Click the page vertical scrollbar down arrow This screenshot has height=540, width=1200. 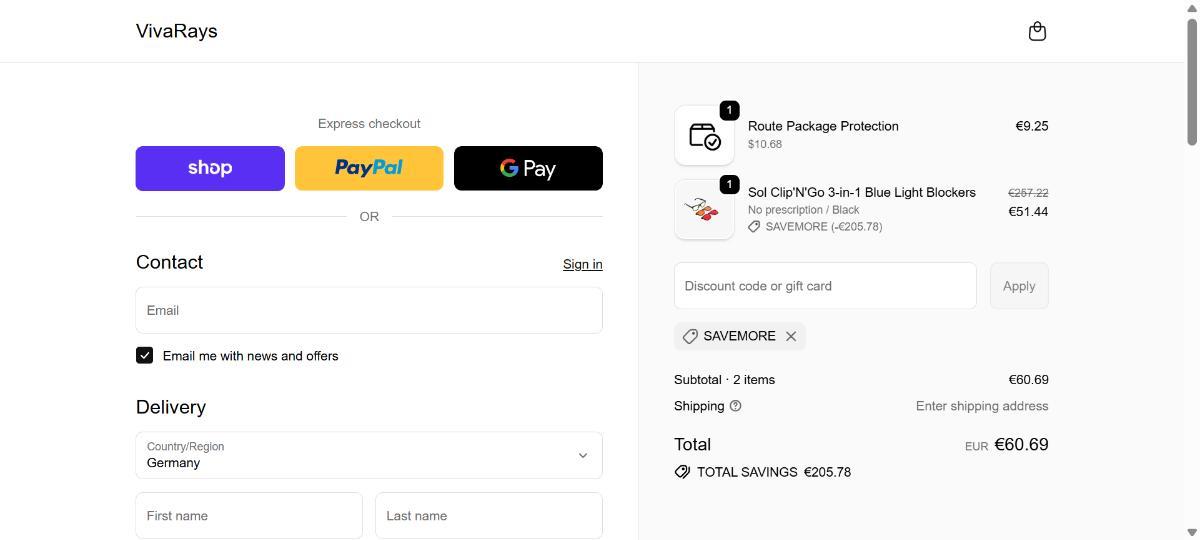point(1191,532)
